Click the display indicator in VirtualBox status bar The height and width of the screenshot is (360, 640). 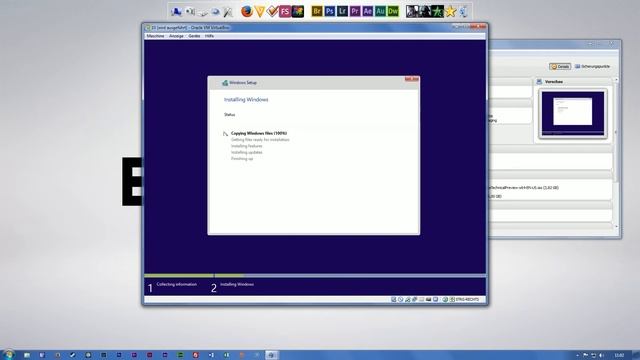click(x=436, y=300)
